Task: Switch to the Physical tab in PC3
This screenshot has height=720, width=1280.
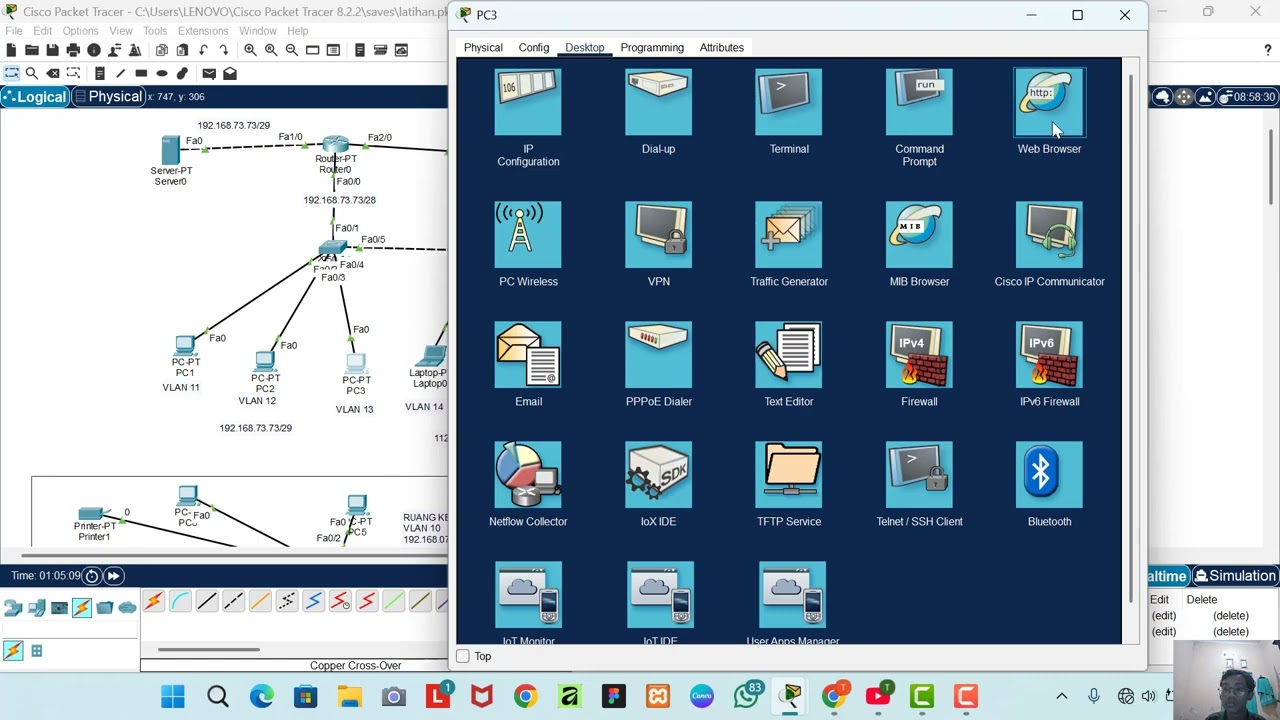Action: [x=483, y=47]
